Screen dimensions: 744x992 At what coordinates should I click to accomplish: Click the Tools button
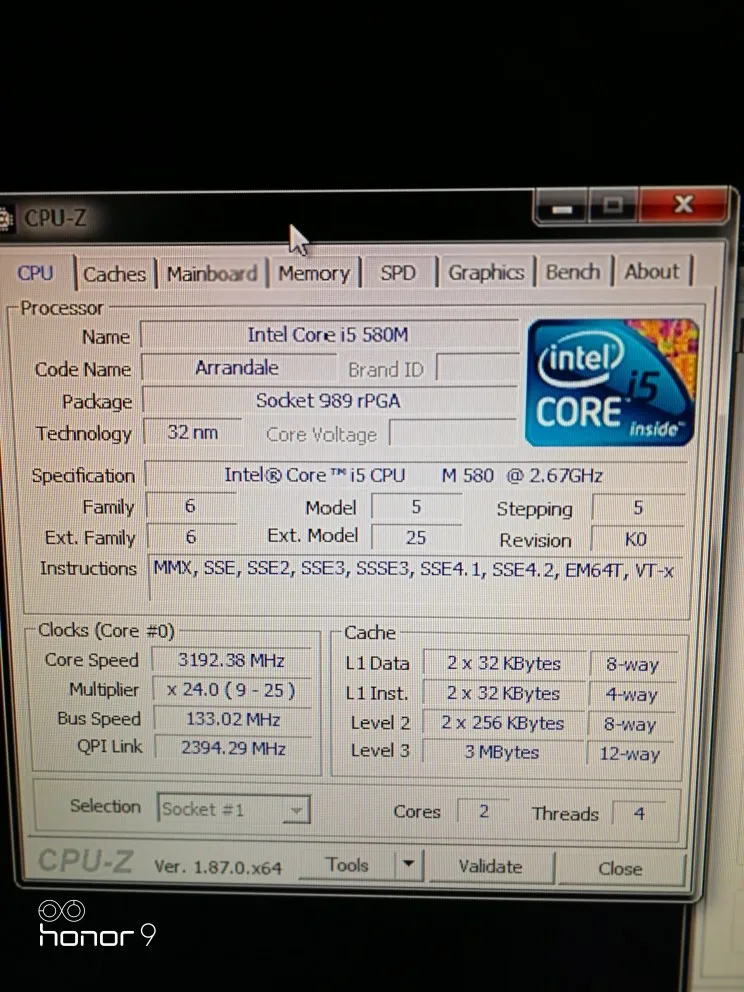[x=347, y=865]
